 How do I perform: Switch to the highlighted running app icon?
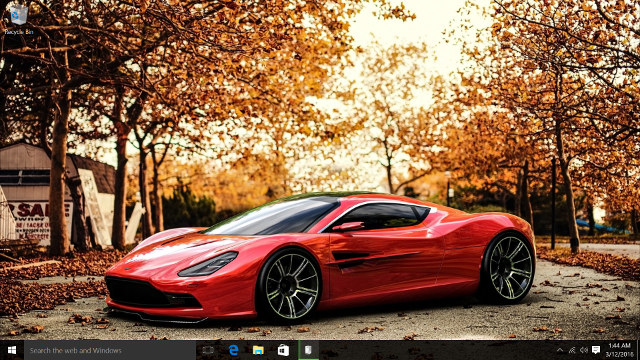(308, 350)
